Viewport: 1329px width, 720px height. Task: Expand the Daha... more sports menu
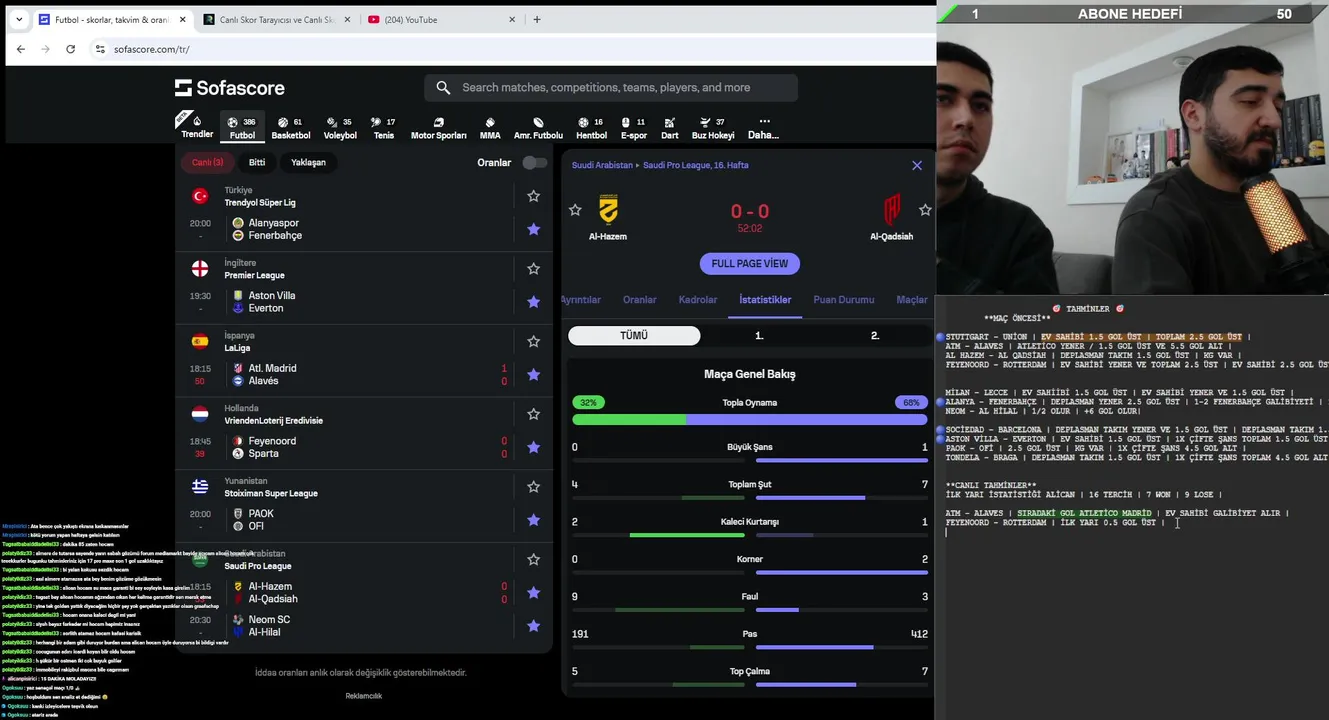pyautogui.click(x=764, y=127)
